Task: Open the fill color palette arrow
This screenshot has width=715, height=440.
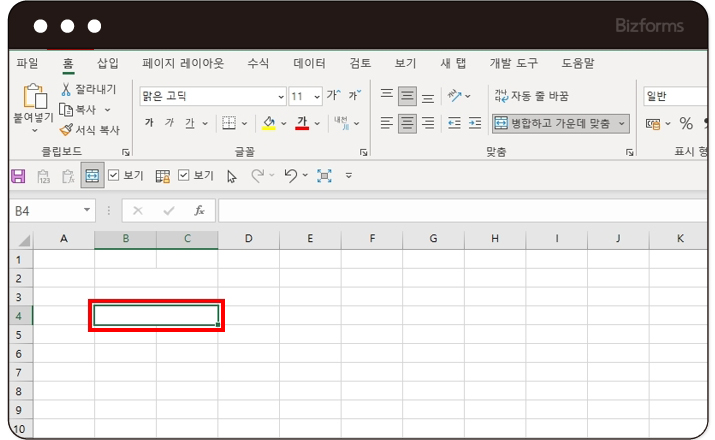Action: pos(284,123)
